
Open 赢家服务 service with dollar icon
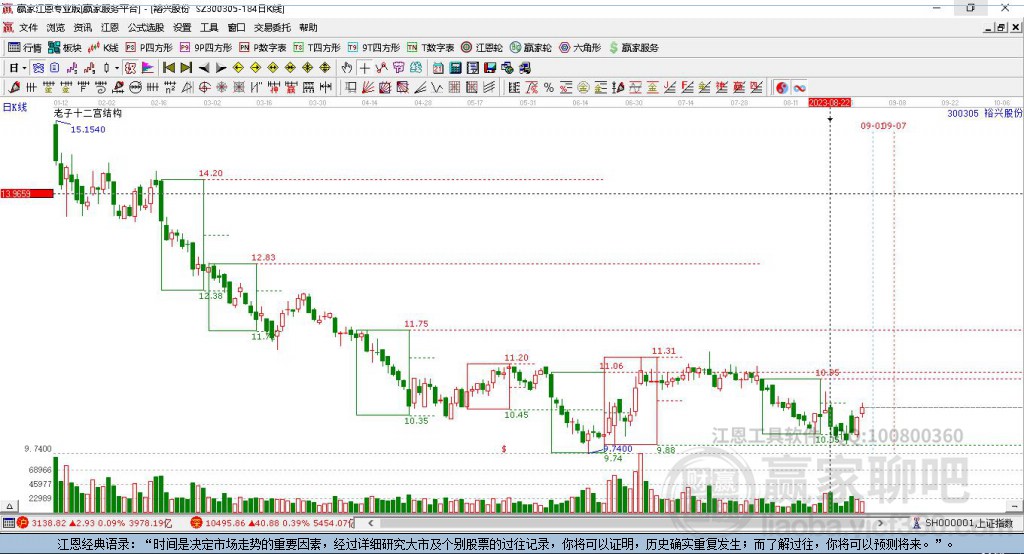point(633,47)
